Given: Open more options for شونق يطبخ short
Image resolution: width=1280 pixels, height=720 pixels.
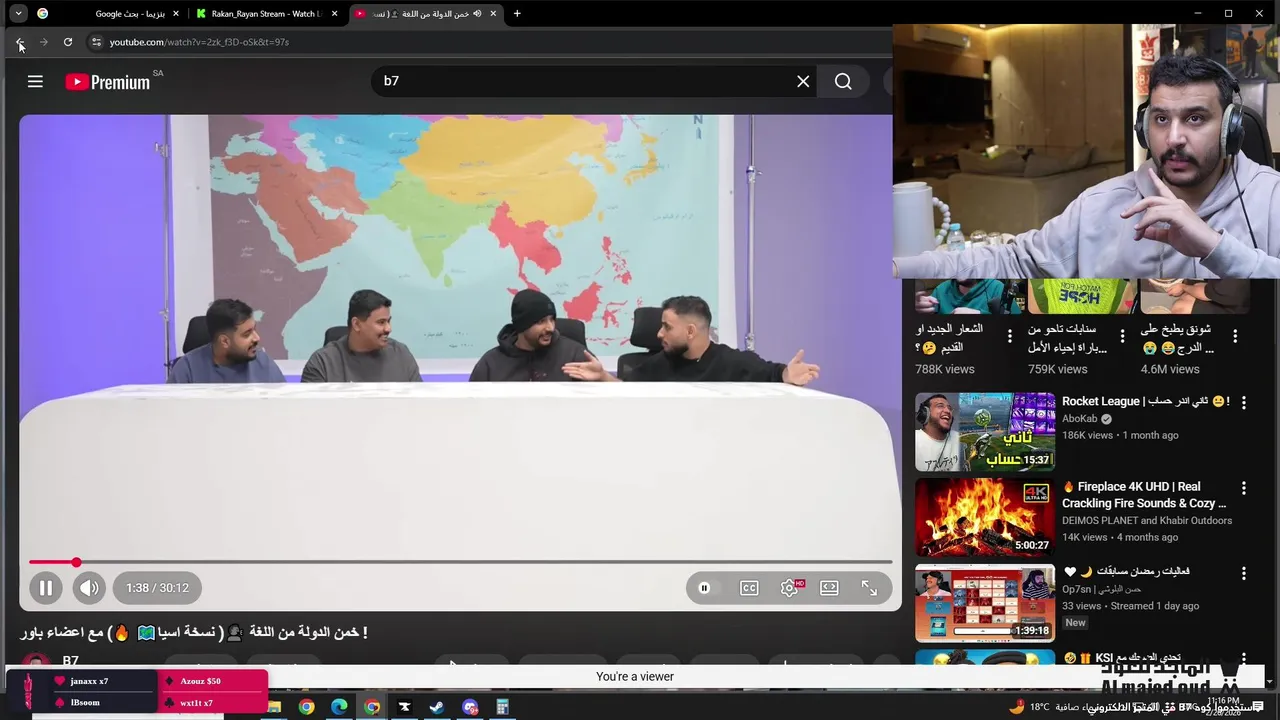Looking at the screenshot, I should point(1235,336).
